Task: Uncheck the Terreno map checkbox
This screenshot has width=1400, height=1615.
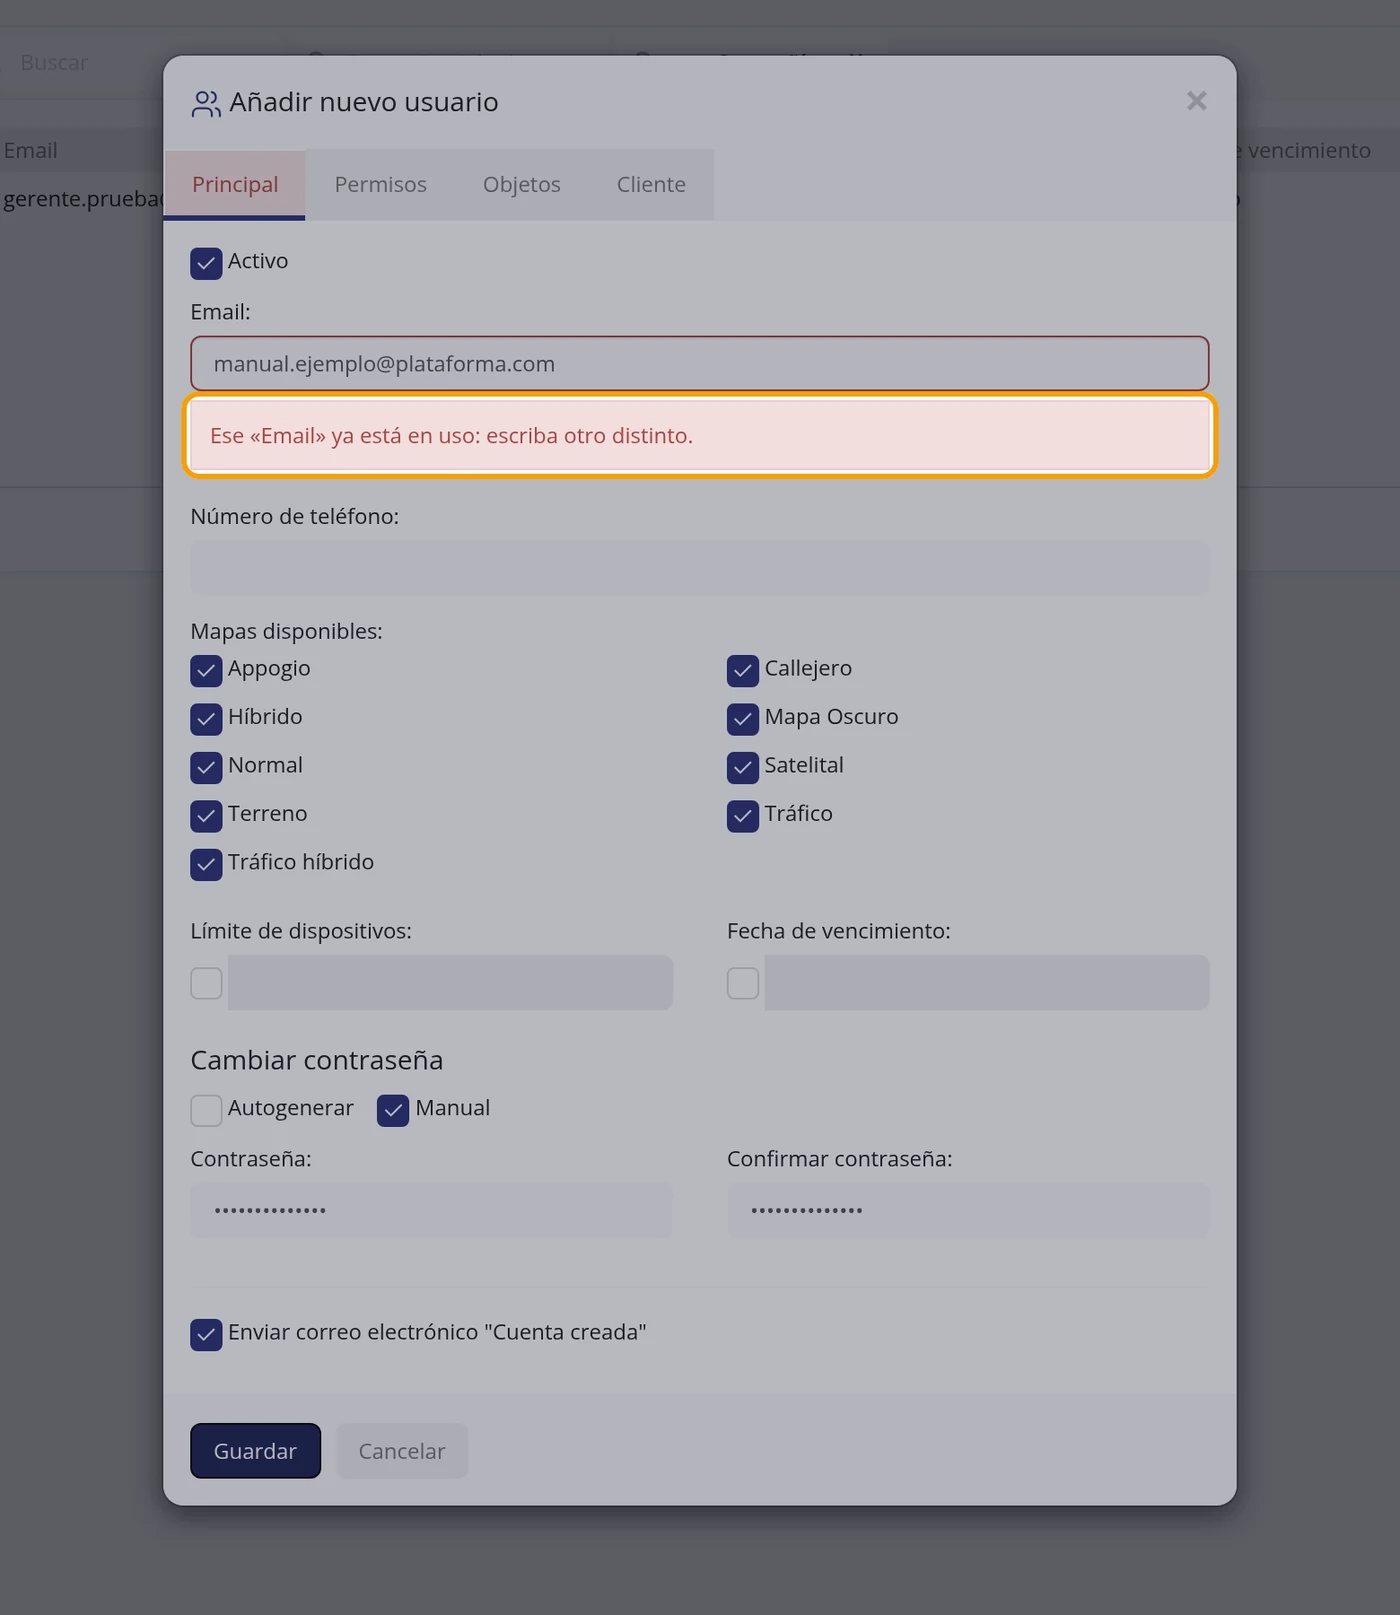Action: (x=206, y=815)
